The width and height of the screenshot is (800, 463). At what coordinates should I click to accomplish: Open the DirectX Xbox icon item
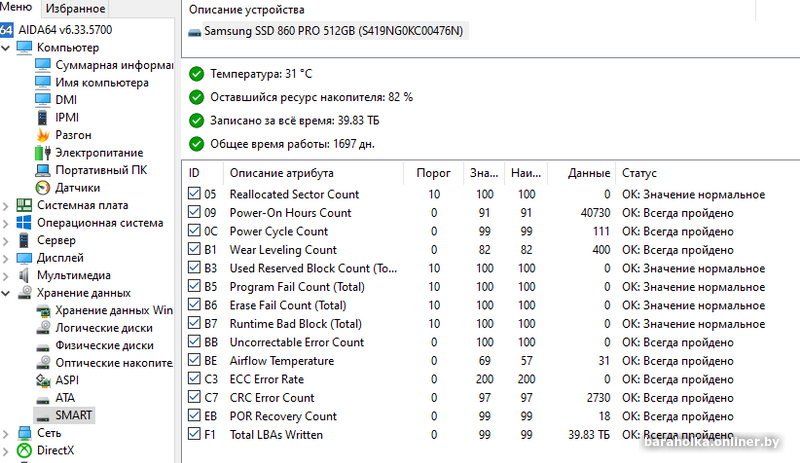(25, 451)
